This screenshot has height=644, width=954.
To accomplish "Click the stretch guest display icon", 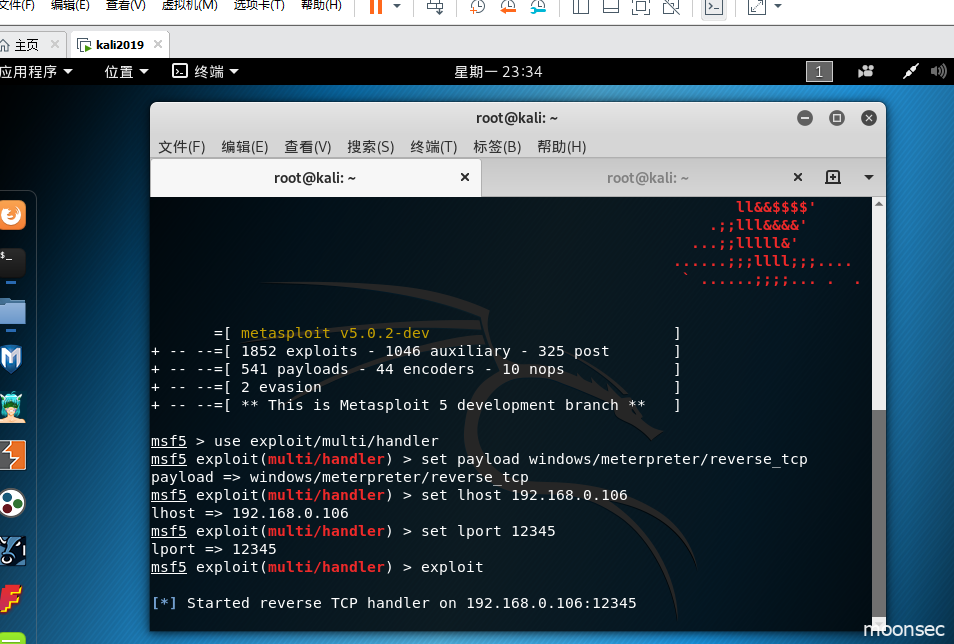I will click(x=756, y=7).
